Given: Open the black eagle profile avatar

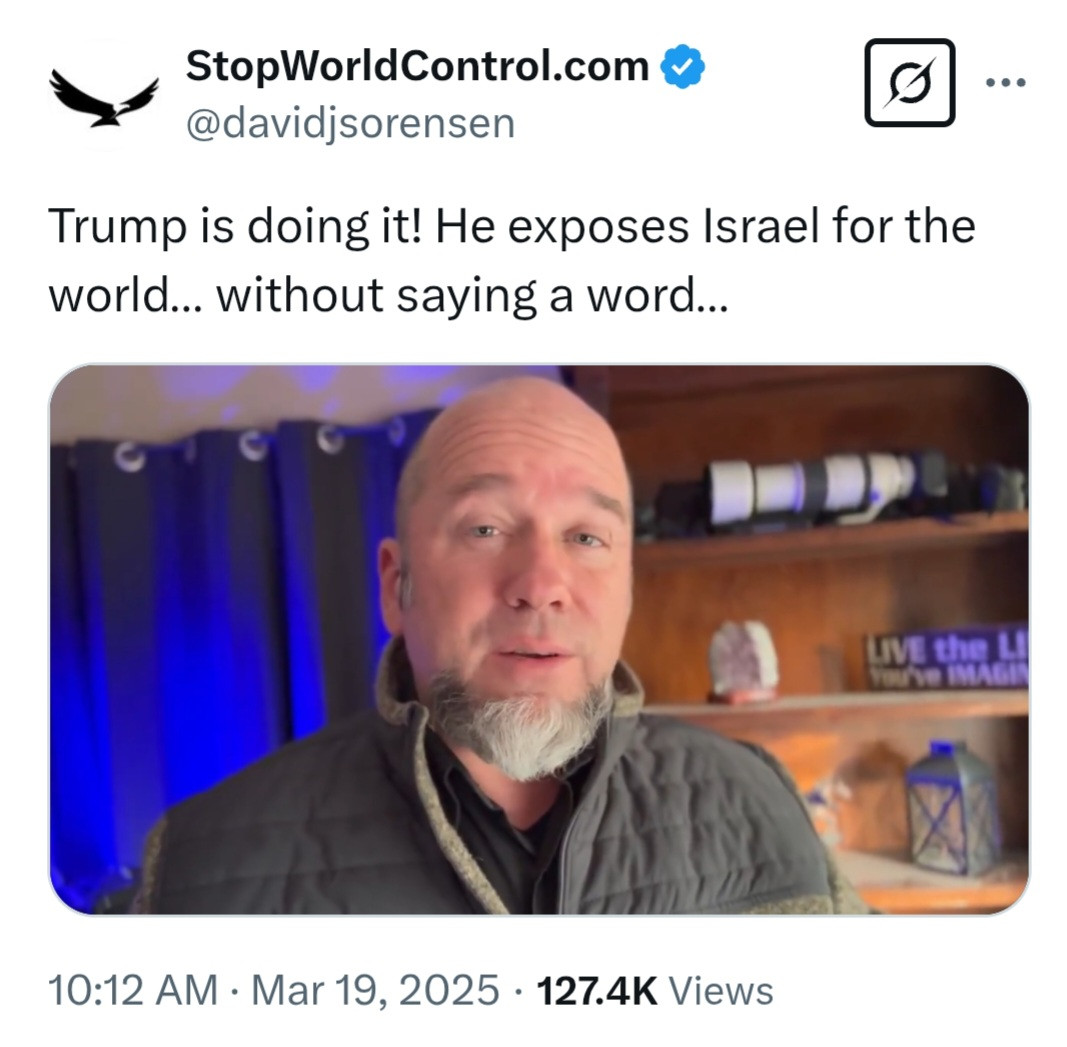Looking at the screenshot, I should [103, 95].
